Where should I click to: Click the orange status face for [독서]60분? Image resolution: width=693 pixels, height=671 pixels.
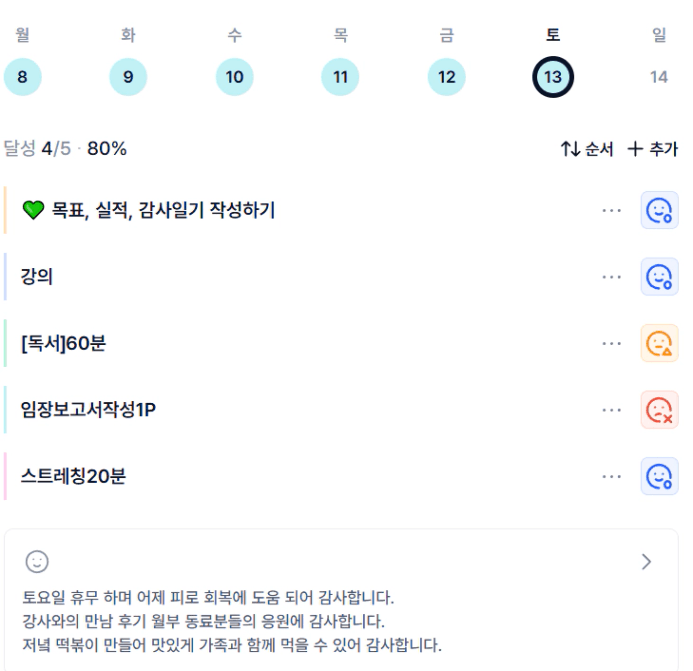pos(659,344)
